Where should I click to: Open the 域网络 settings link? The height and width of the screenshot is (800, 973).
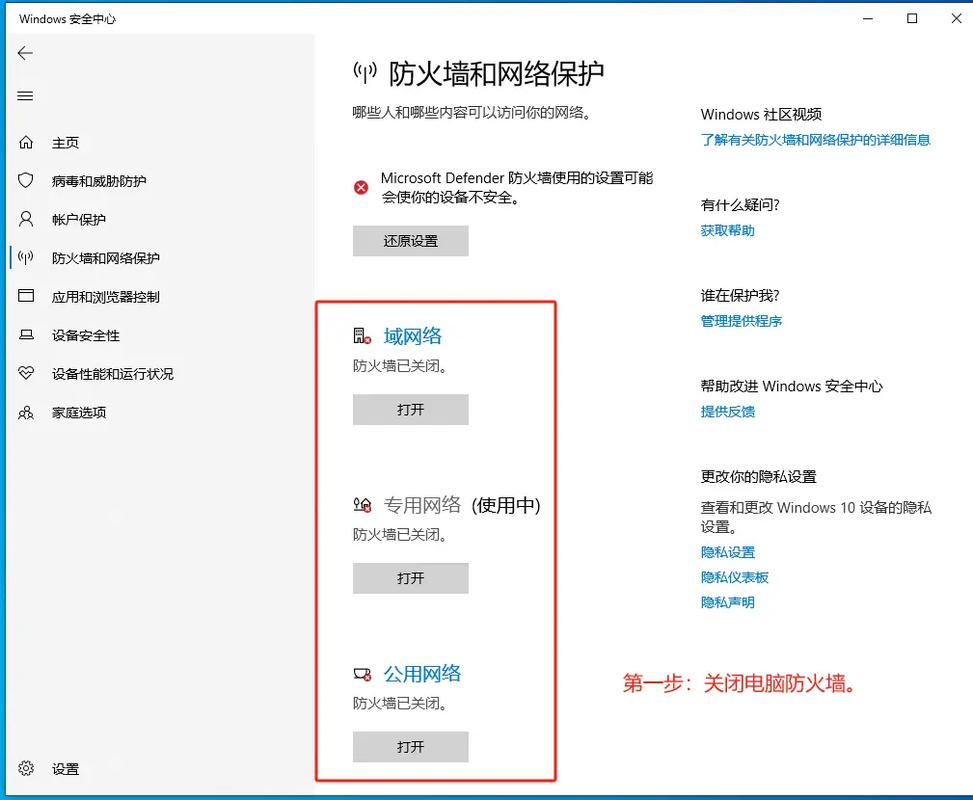pos(413,336)
